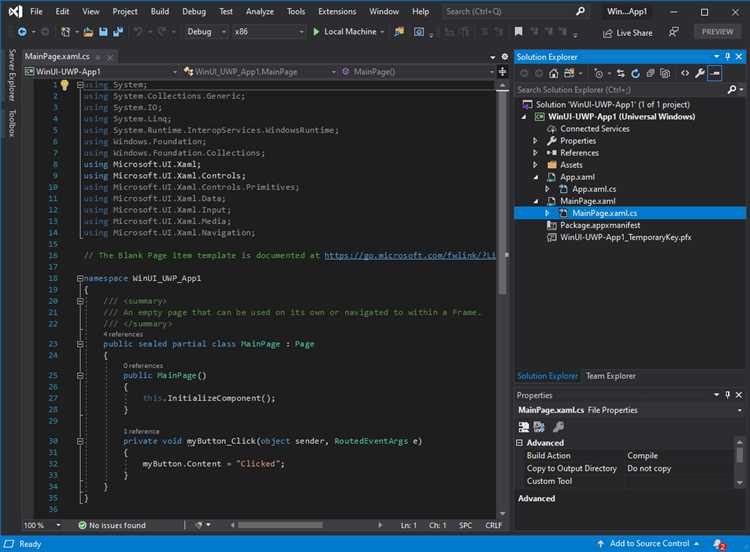Click the Home icon in Solution Explorer

click(553, 73)
